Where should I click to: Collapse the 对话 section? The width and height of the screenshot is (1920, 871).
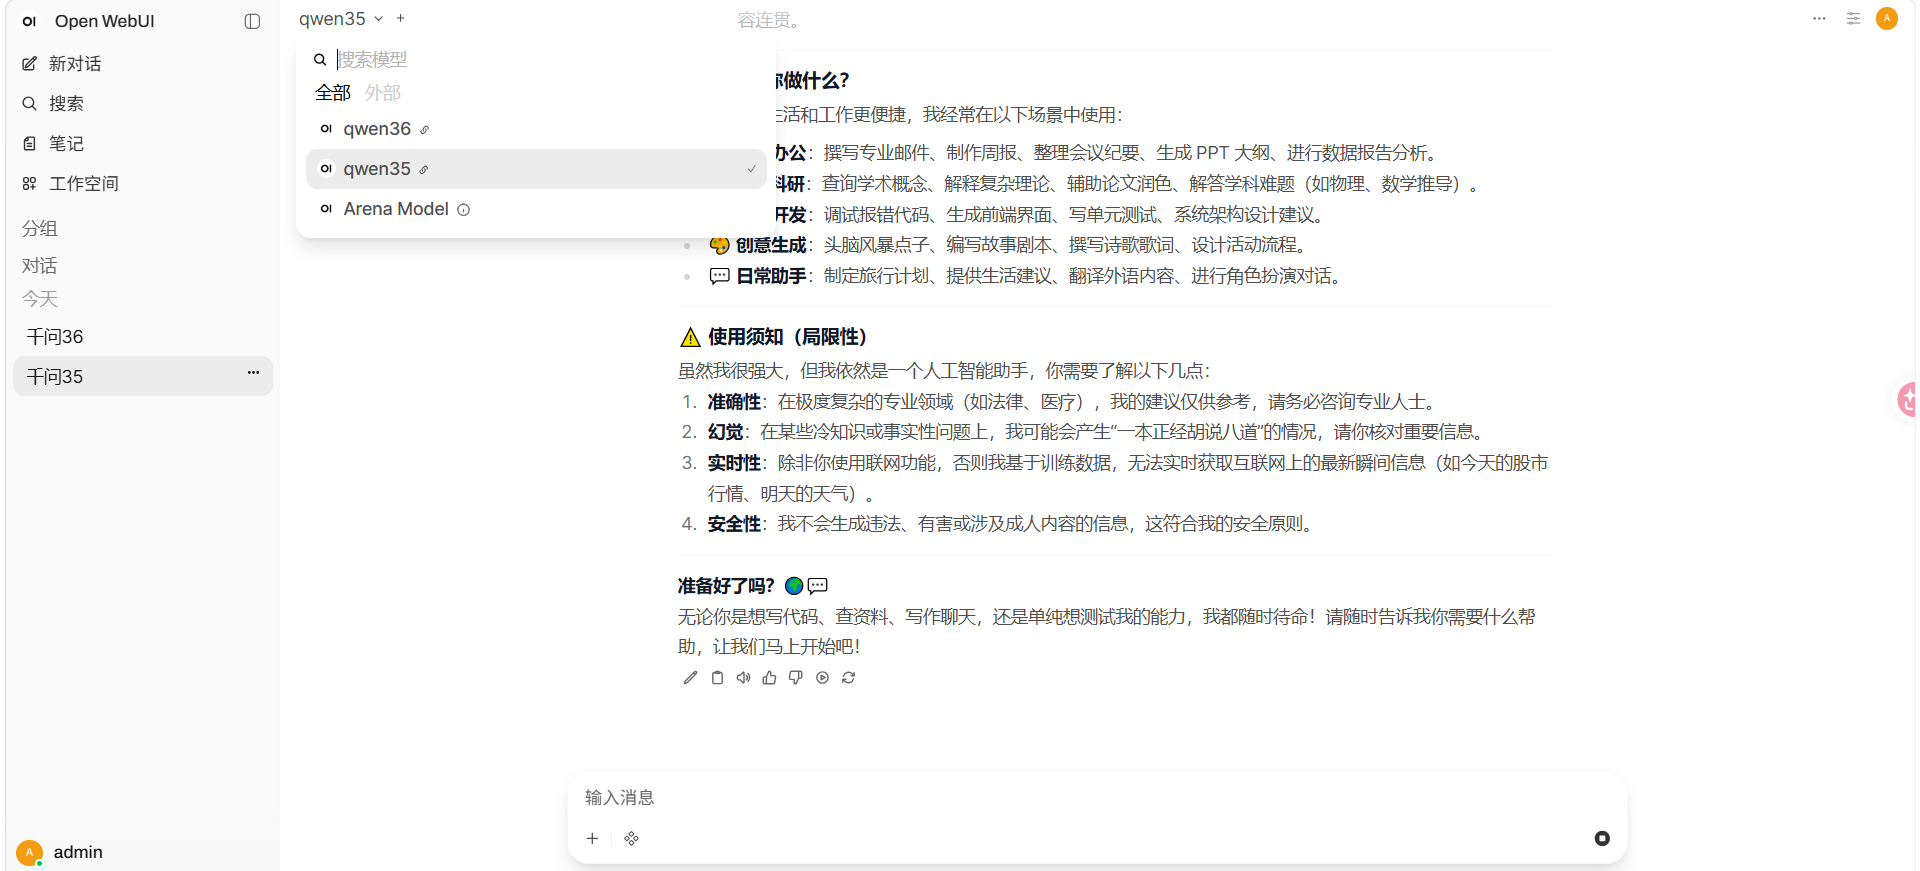point(40,265)
